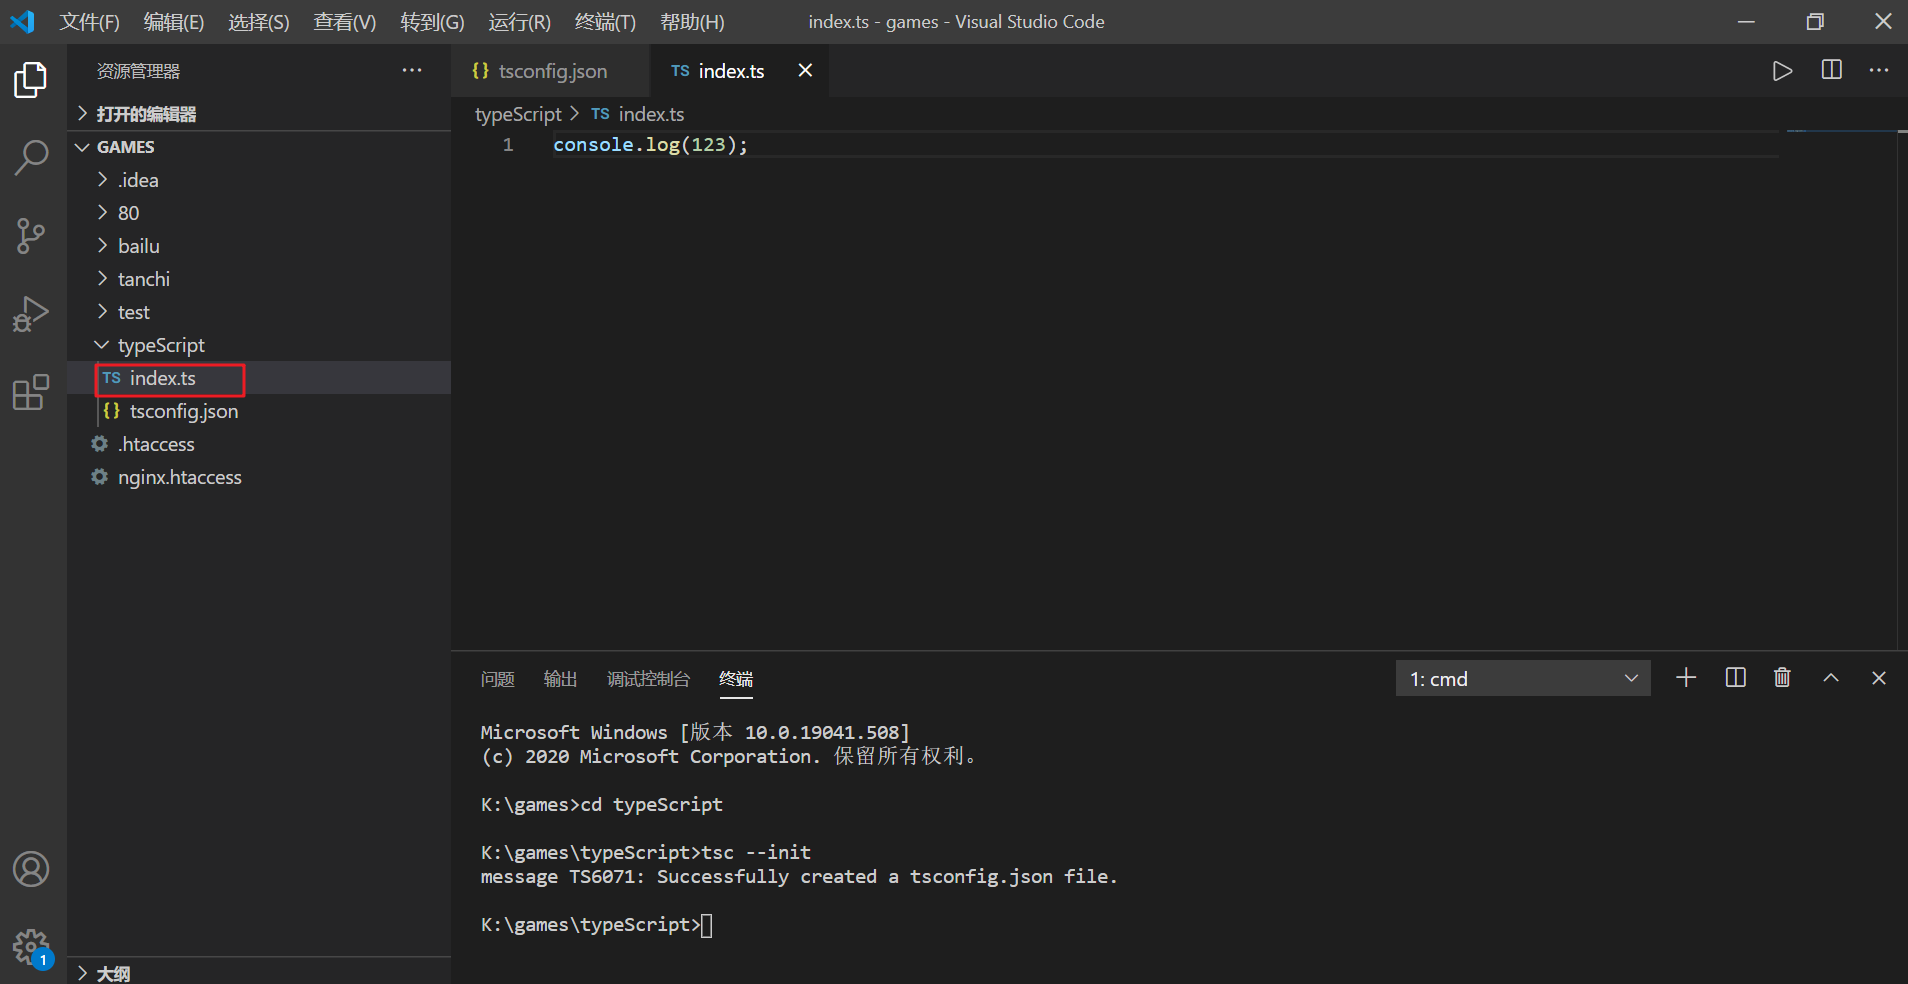Split the editor to the side
This screenshot has width=1908, height=984.
pyautogui.click(x=1831, y=70)
